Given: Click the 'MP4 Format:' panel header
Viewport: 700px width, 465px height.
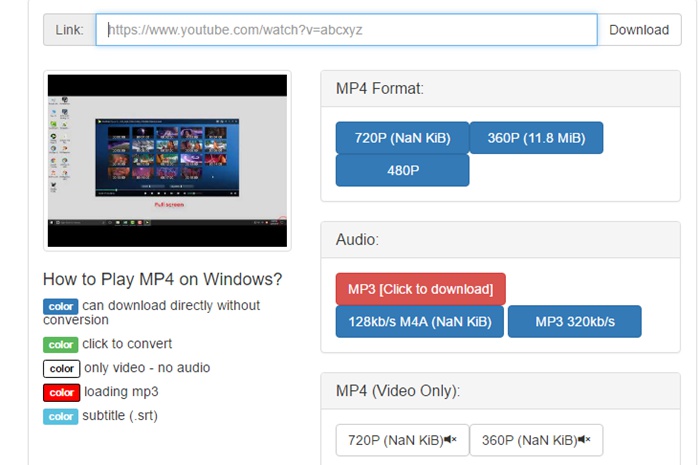Looking at the screenshot, I should point(500,88).
